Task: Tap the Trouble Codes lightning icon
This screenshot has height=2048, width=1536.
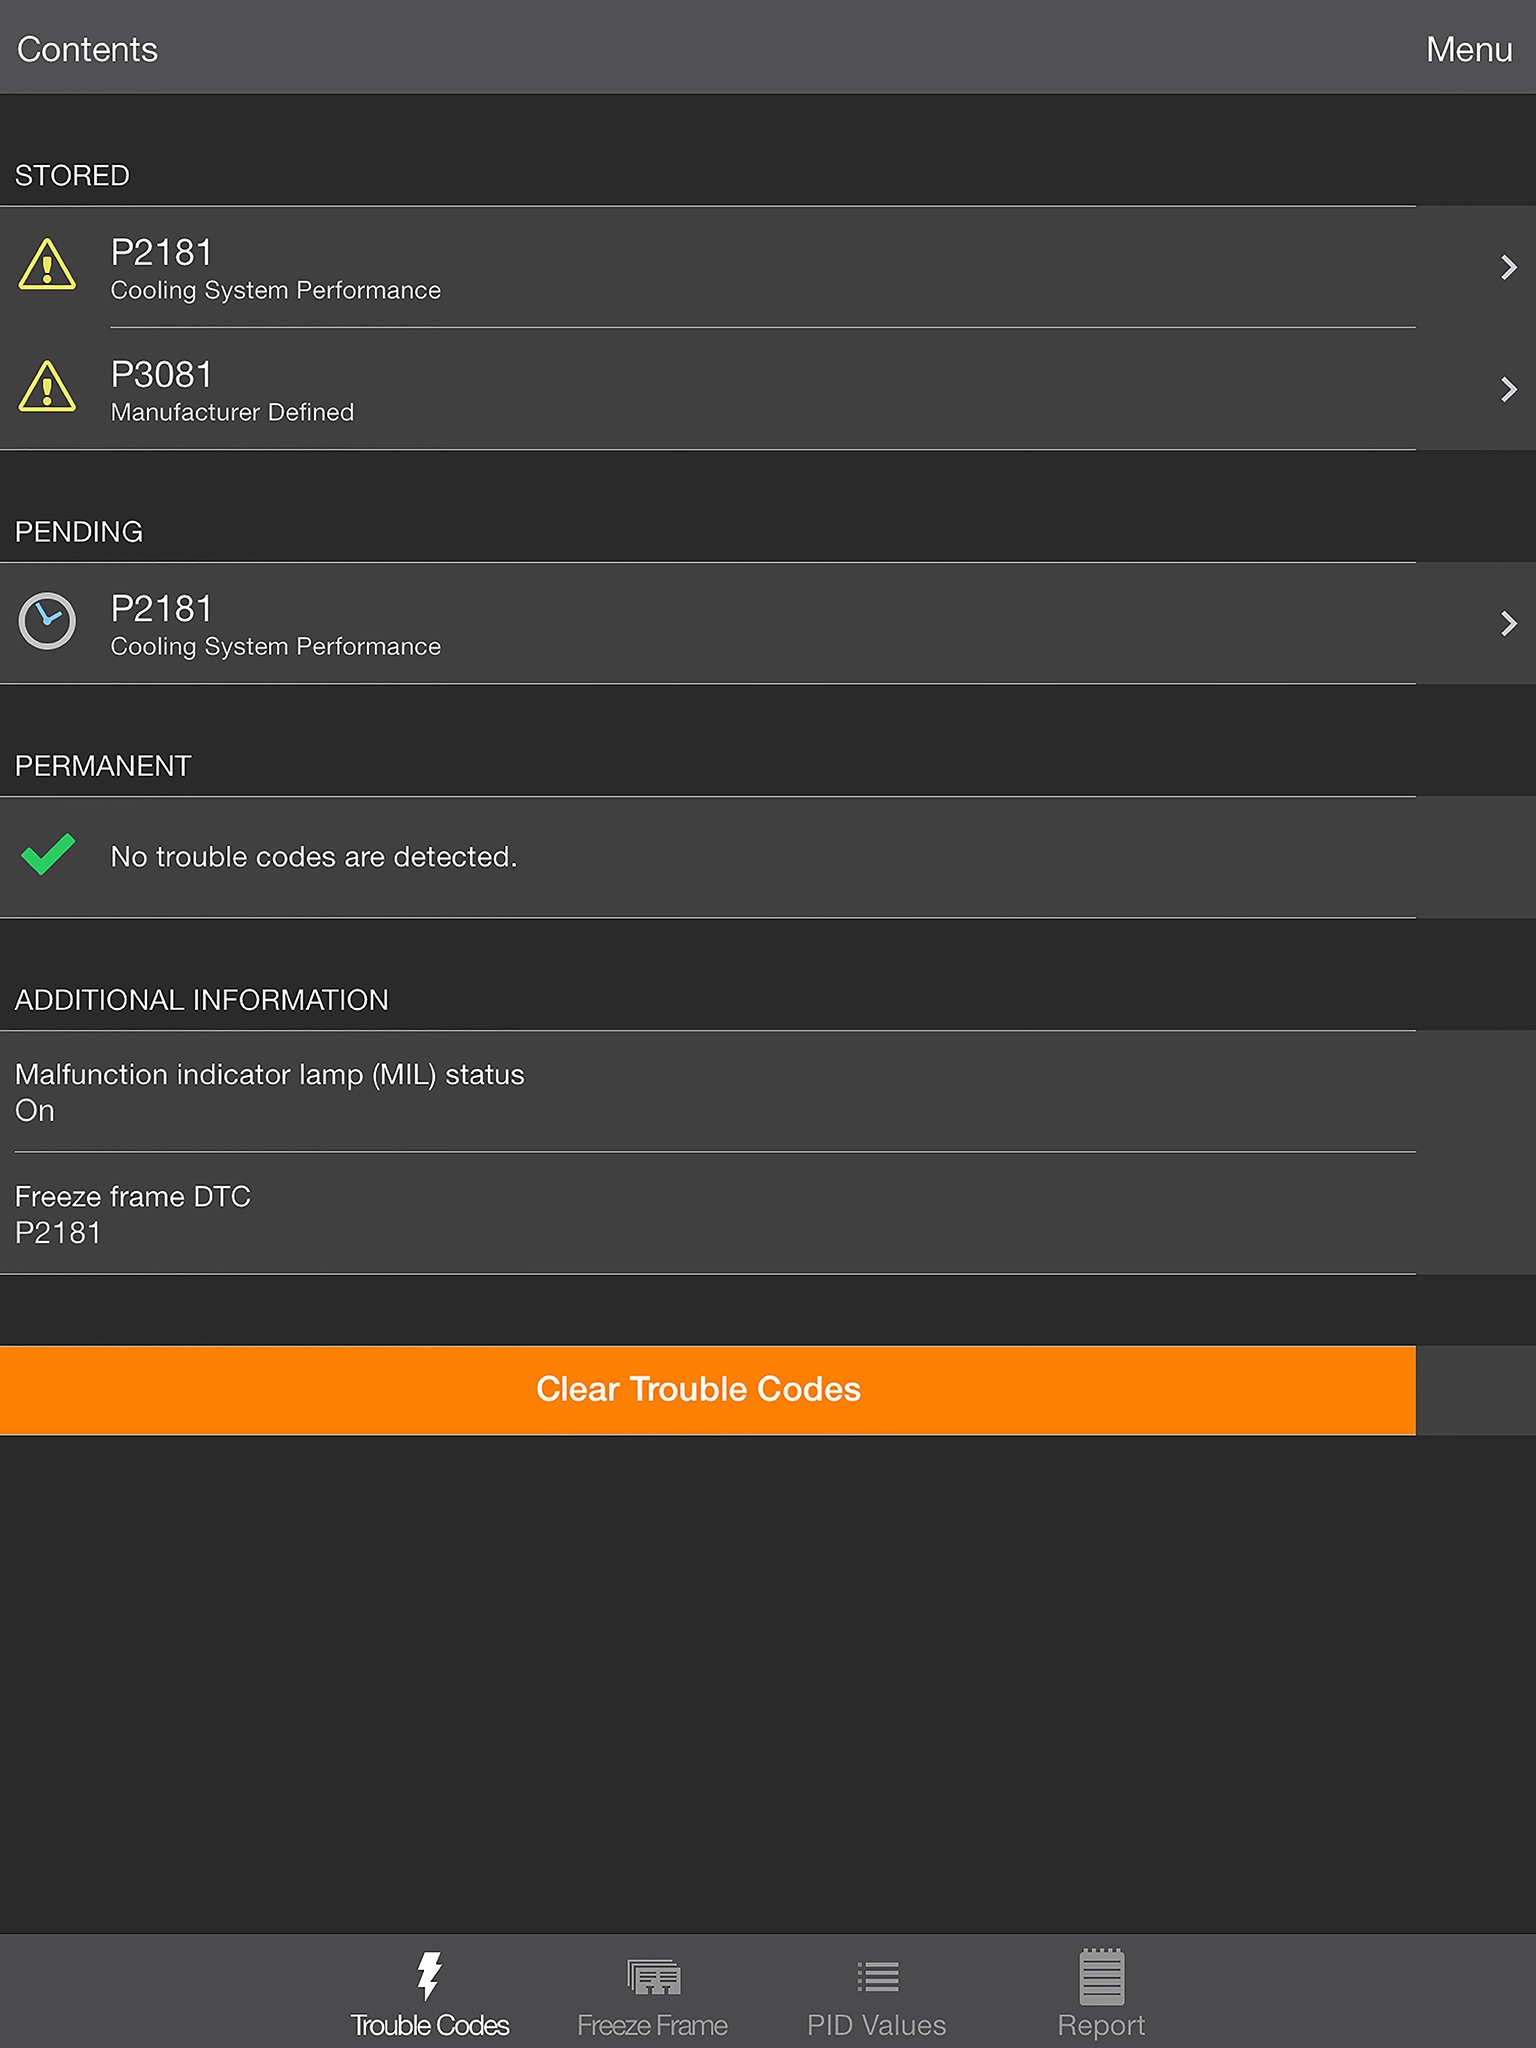Action: (429, 1975)
